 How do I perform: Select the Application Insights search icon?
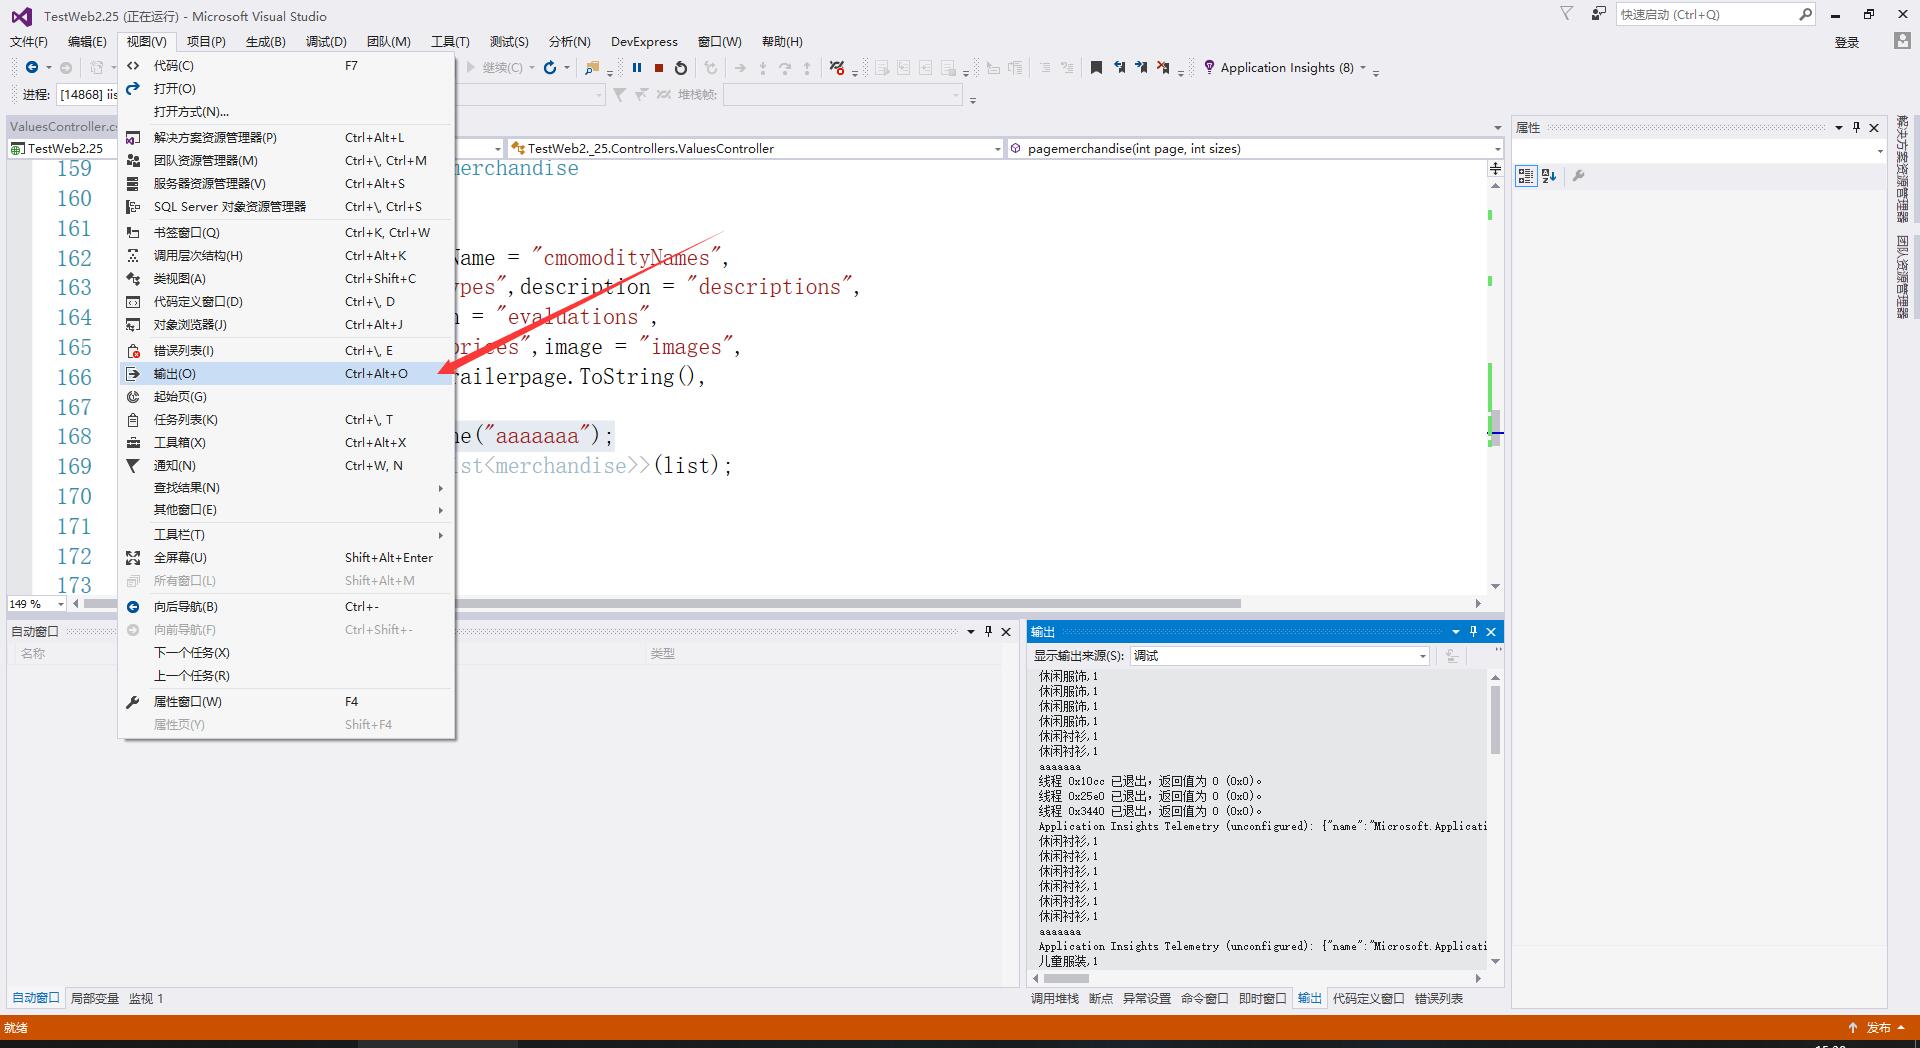(x=1209, y=67)
